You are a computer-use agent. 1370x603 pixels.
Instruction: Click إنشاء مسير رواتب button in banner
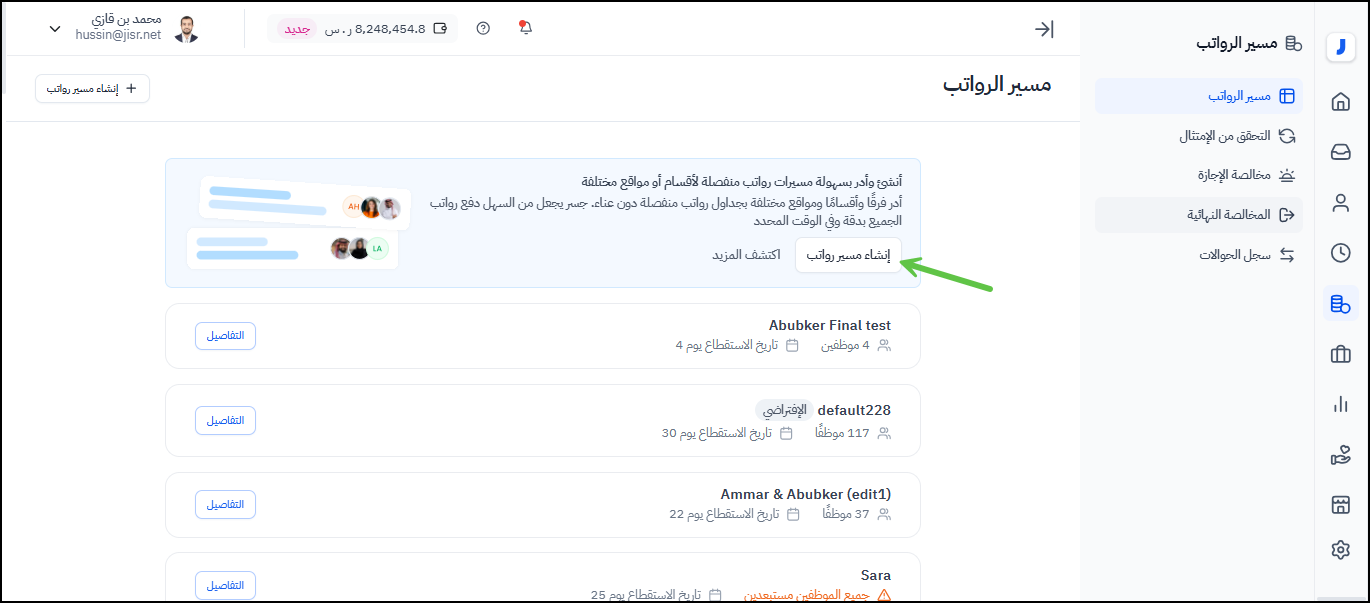click(848, 255)
